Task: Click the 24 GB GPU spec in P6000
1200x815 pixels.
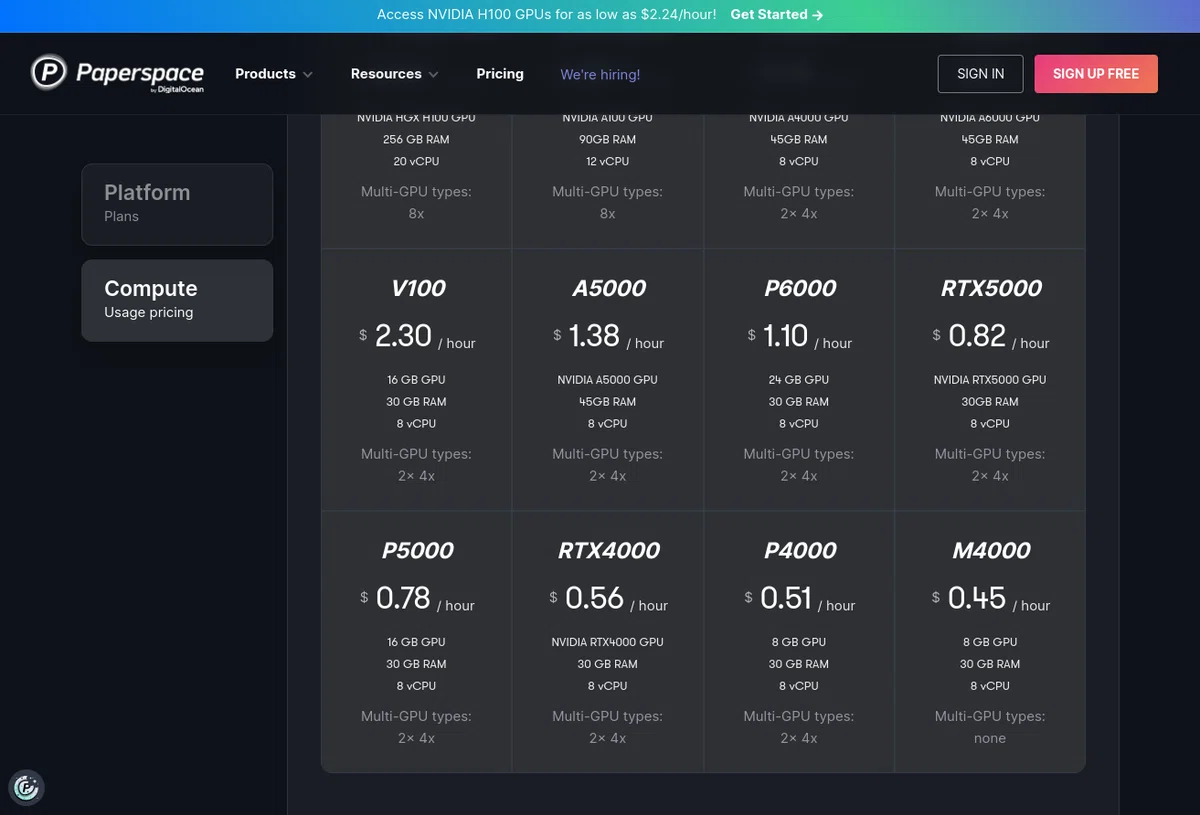Action: (x=799, y=380)
